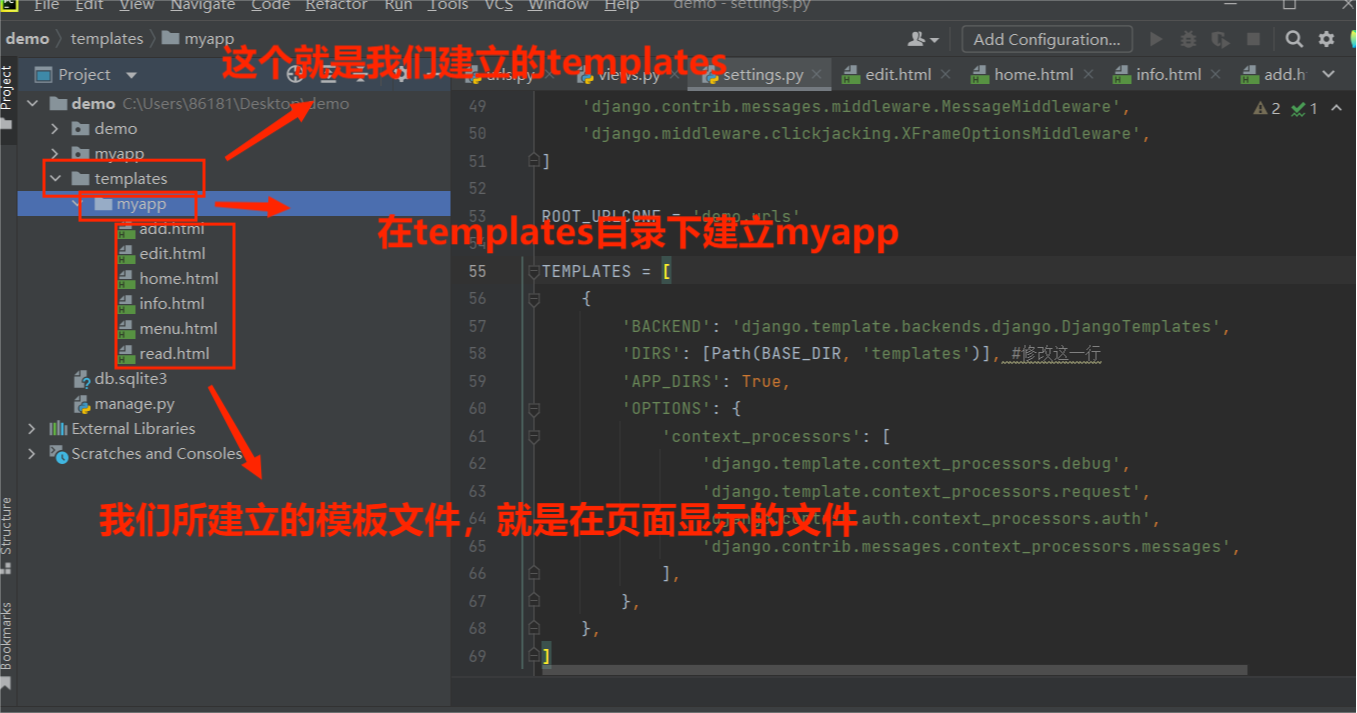The image size is (1357, 713).
Task: Close the edit.html tab
Action: (945, 74)
